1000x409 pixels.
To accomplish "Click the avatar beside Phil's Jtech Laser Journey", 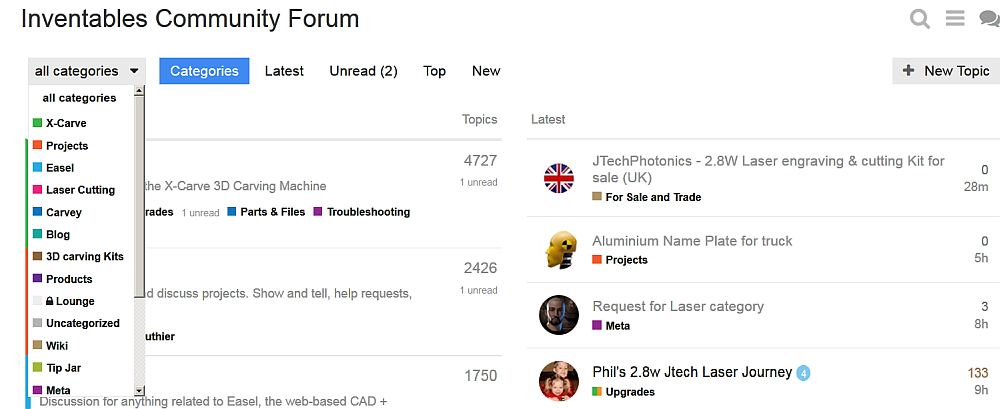I will pos(559,381).
